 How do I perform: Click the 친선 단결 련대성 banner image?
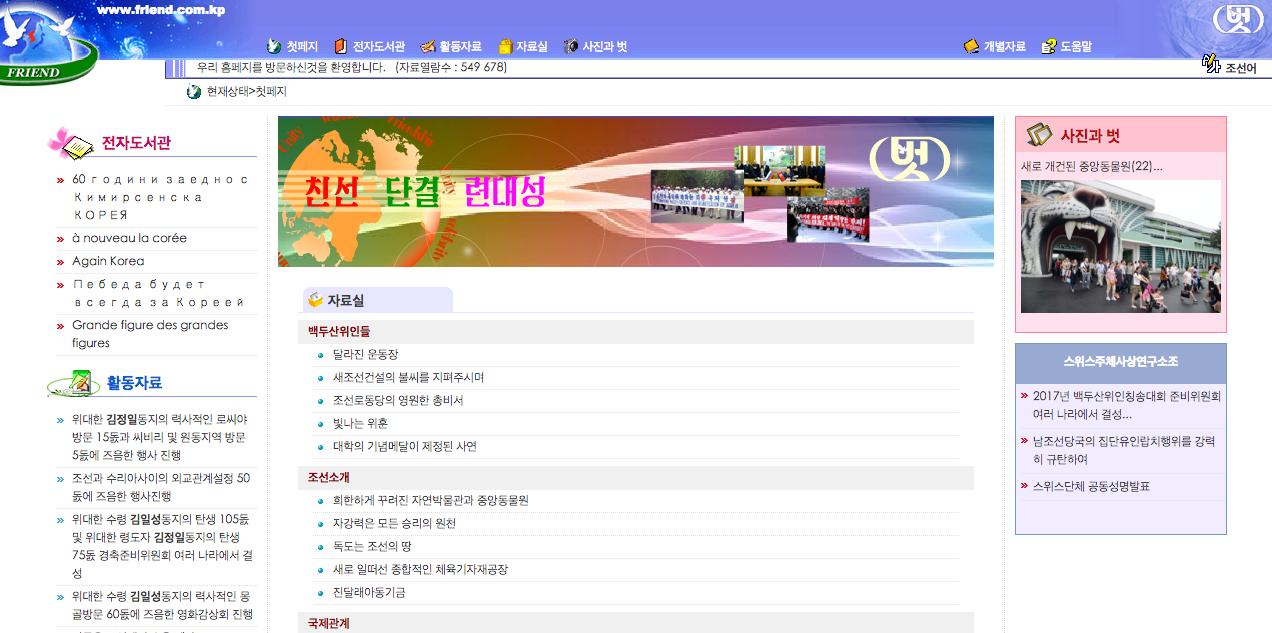[x=636, y=192]
